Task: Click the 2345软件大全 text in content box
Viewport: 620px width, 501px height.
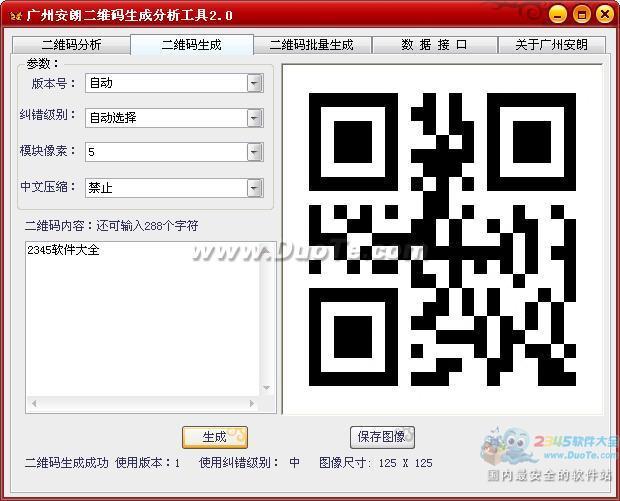Action: (63, 250)
